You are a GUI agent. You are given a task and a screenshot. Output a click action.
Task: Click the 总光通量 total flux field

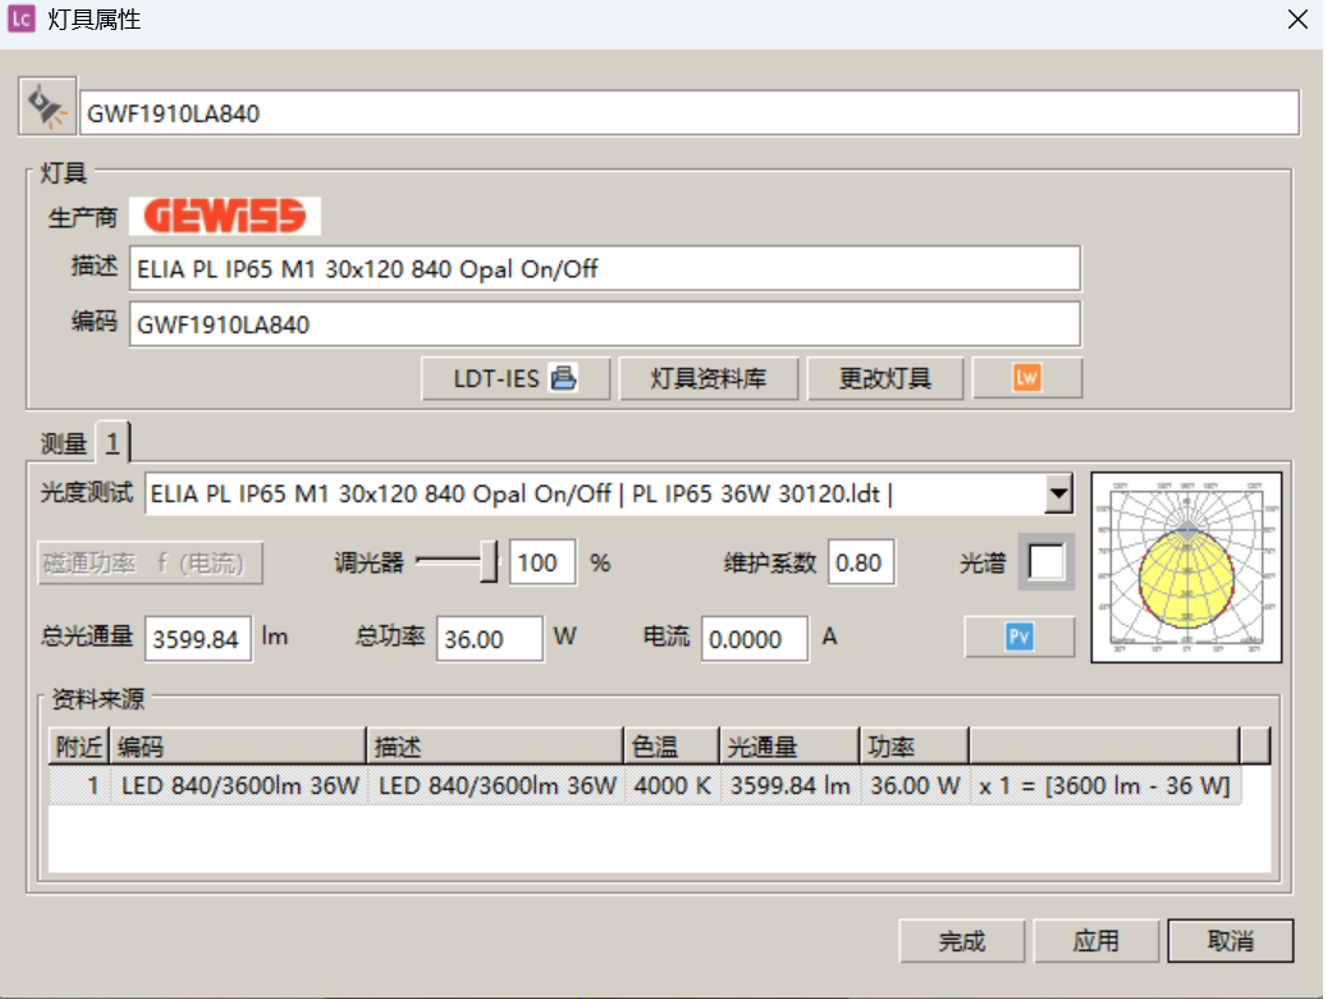197,639
